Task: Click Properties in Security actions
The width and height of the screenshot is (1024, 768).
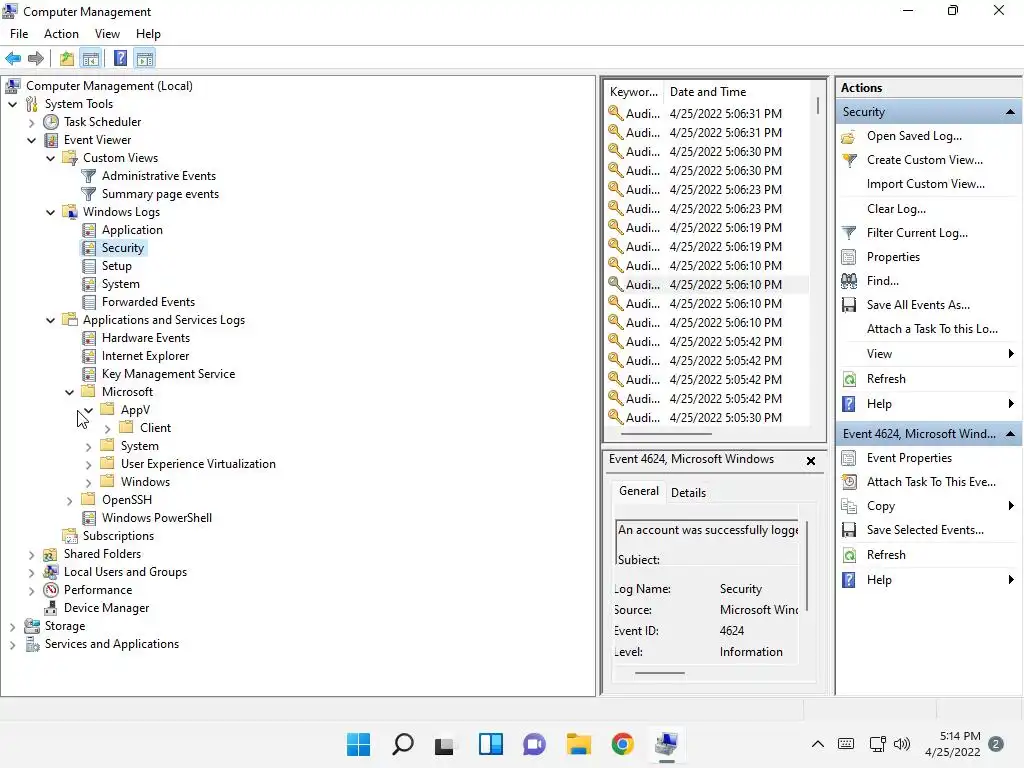Action: tap(893, 257)
